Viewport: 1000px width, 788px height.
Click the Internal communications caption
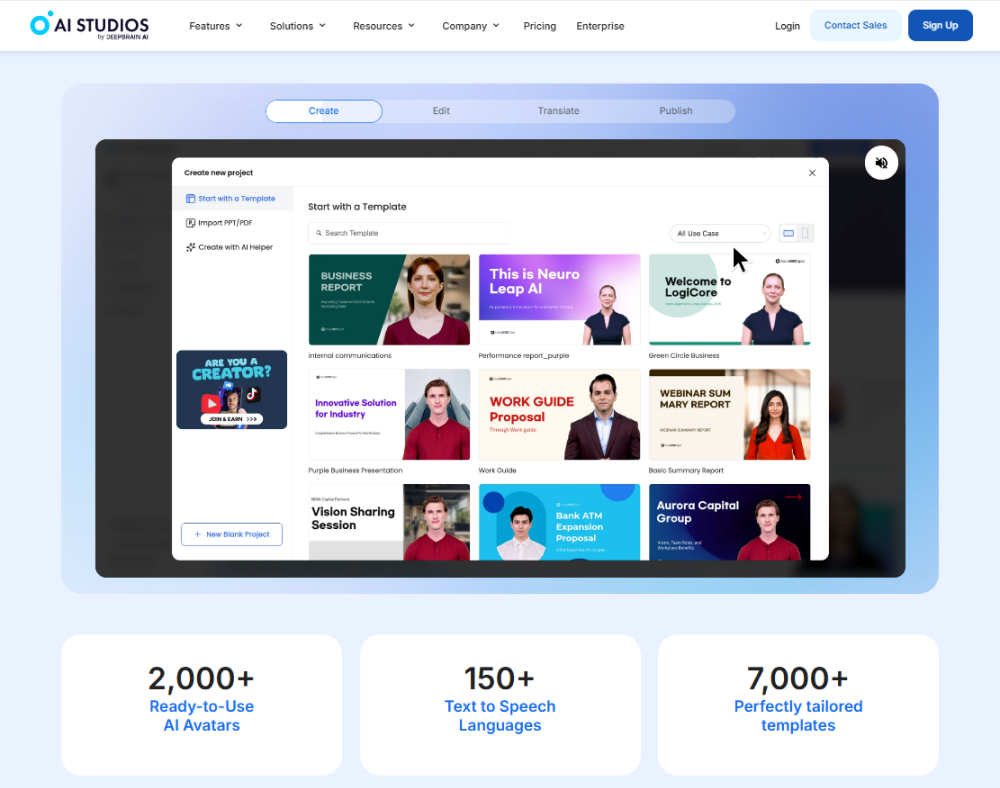(350, 356)
